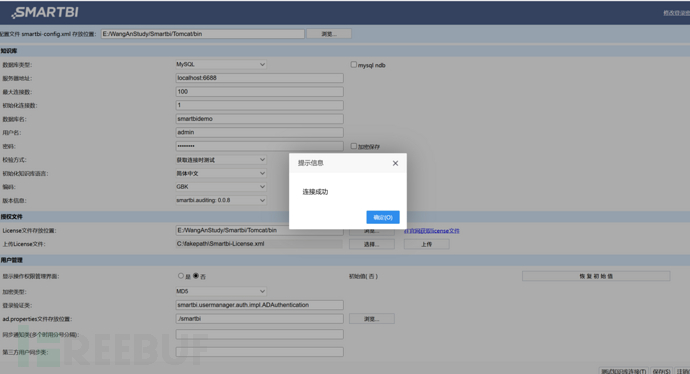Image resolution: width=690 pixels, height=374 pixels.
Task: Expand the smartbi.auditing 0.0.8 version dropdown
Action: click(221, 200)
